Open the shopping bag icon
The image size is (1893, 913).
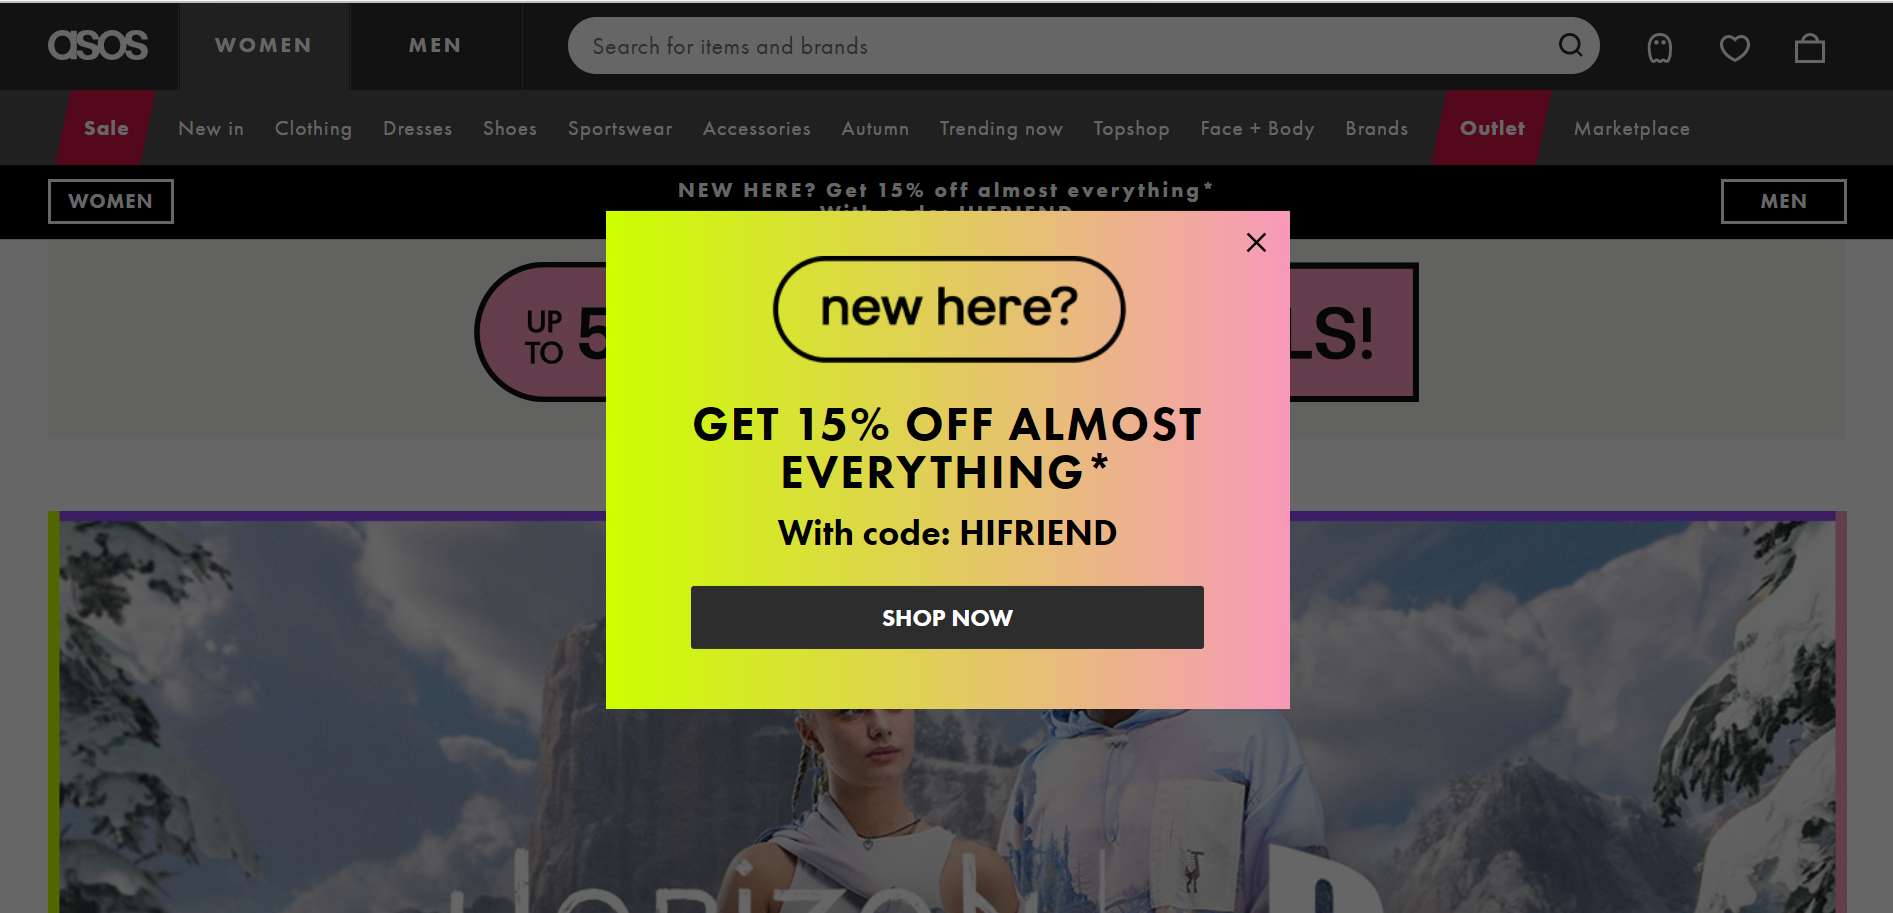(1810, 47)
